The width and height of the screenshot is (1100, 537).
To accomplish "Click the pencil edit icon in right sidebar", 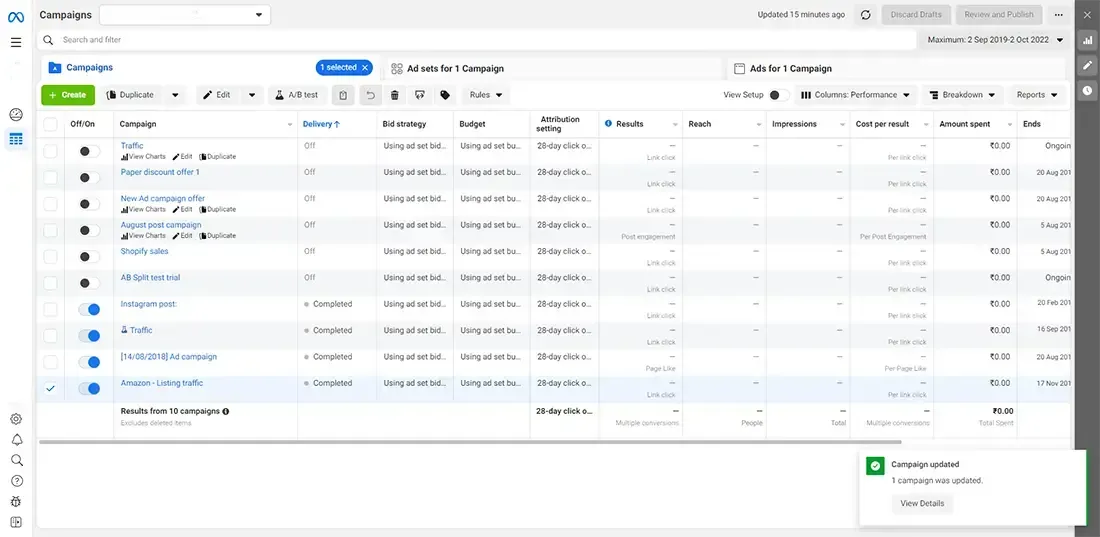I will (1087, 65).
